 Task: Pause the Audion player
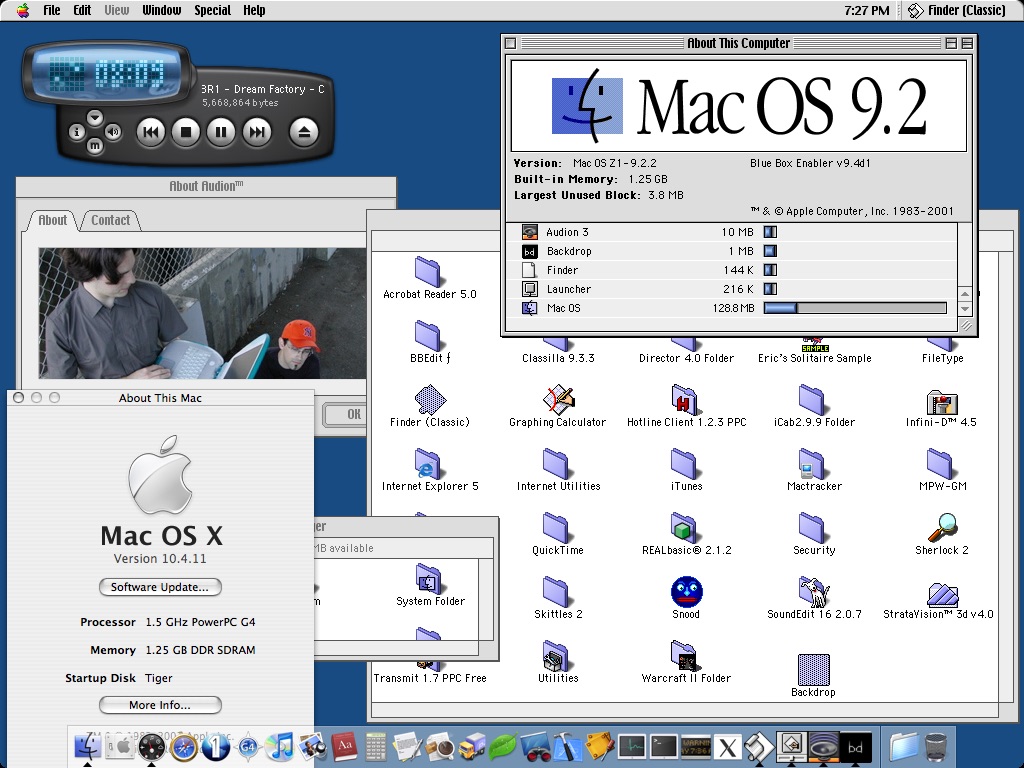(221, 133)
